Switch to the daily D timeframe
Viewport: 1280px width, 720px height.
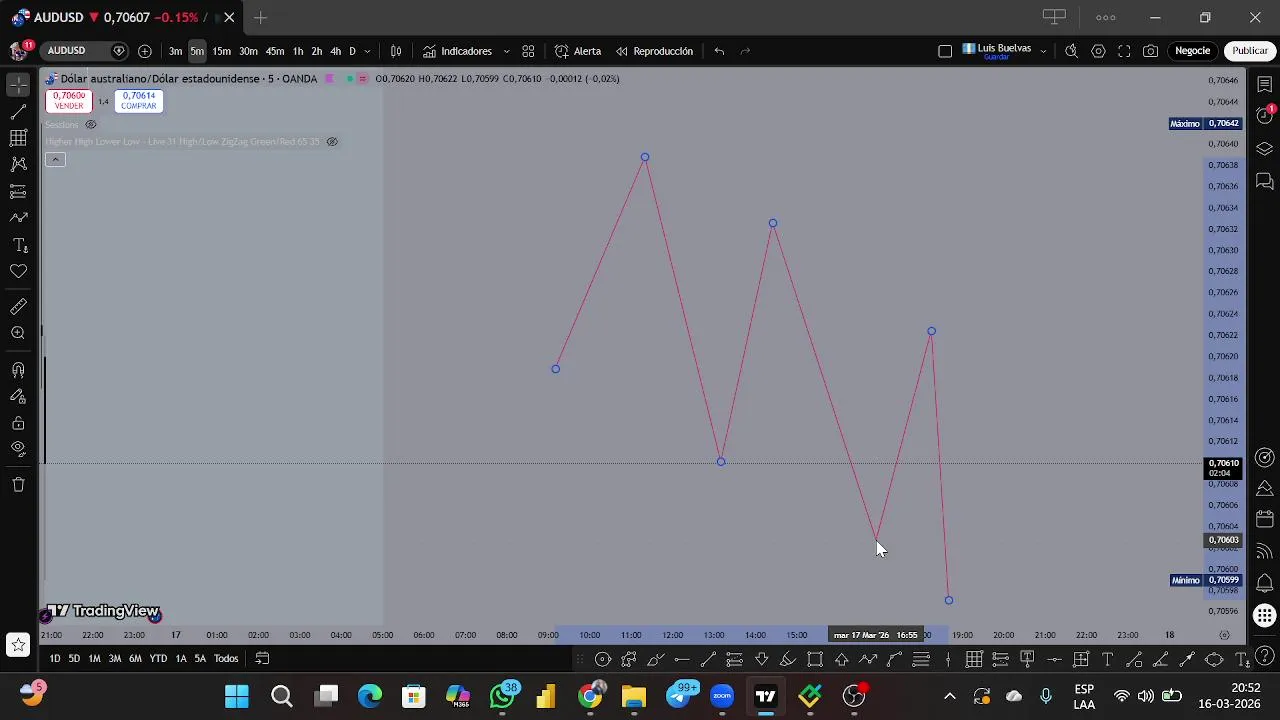(x=352, y=51)
